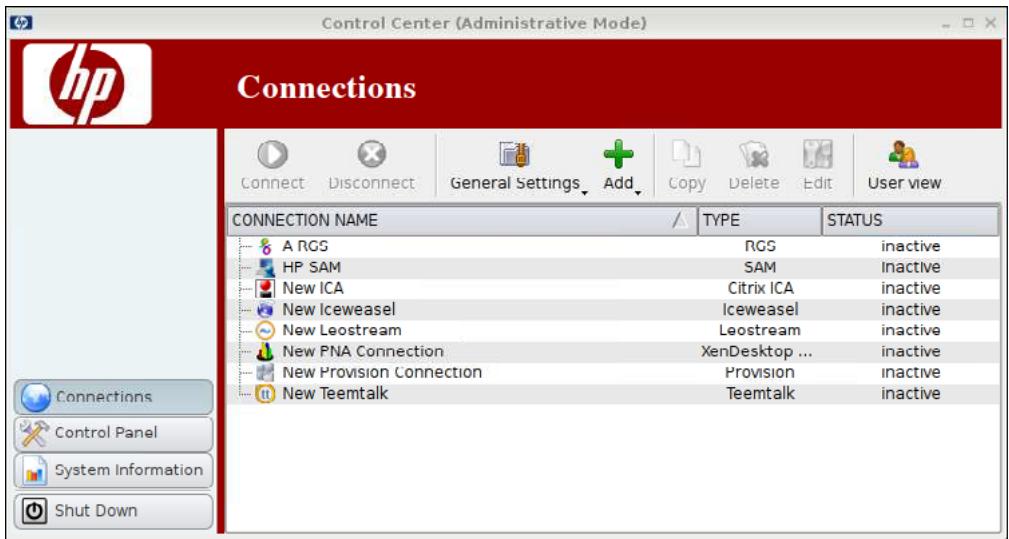
Task: Close the Control Center window
Action: click(990, 23)
